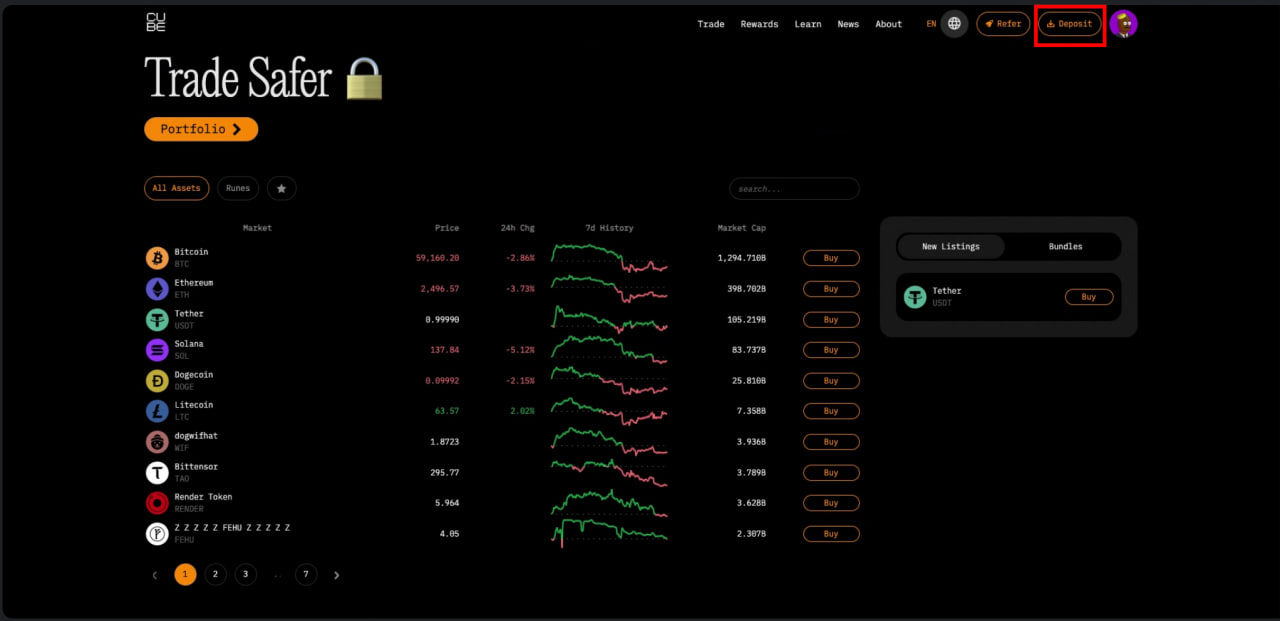Select the All Assets filter
The image size is (1280, 621).
coord(176,188)
